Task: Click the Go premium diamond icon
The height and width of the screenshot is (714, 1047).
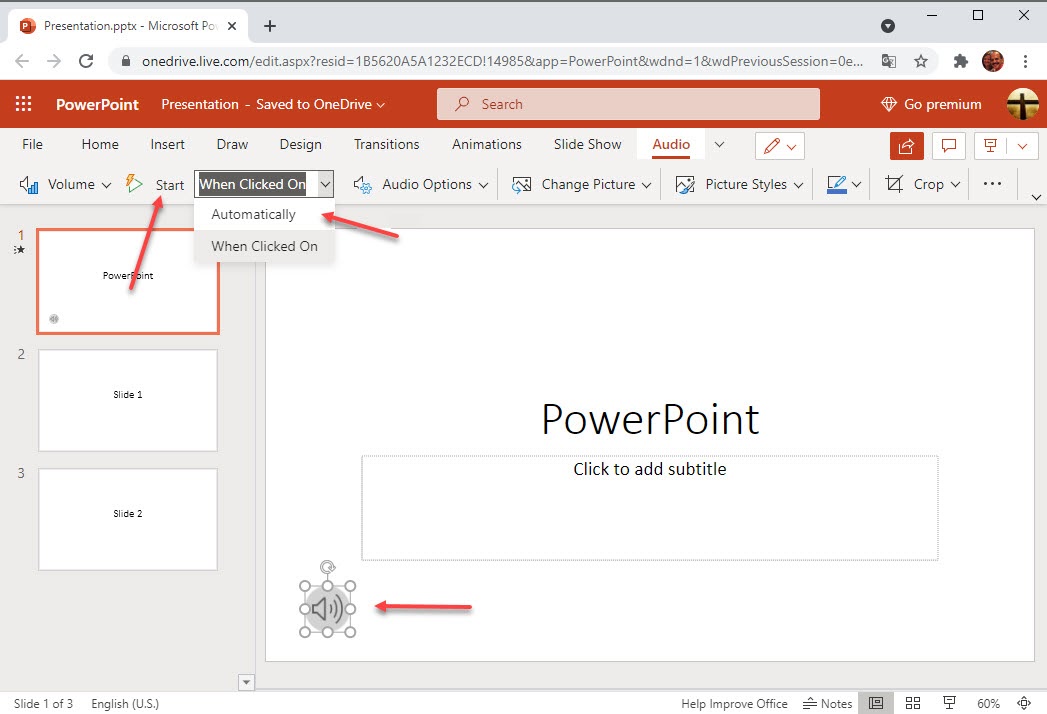Action: click(888, 104)
